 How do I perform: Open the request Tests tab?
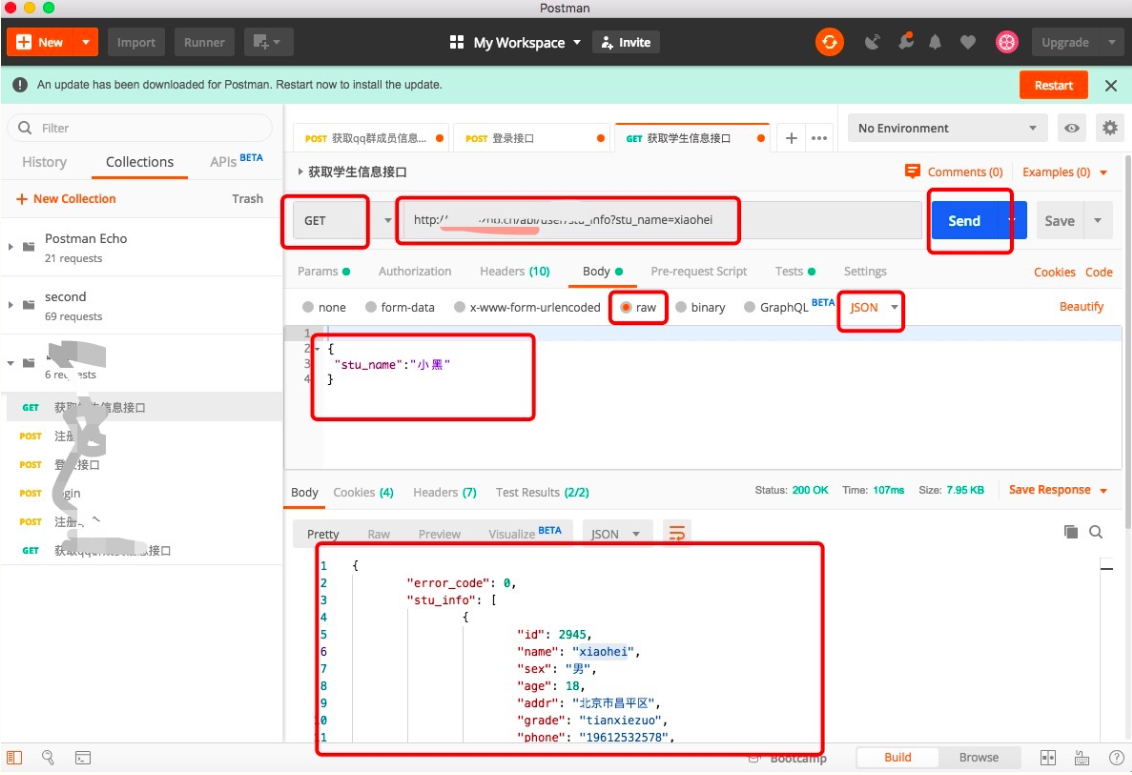(x=795, y=271)
